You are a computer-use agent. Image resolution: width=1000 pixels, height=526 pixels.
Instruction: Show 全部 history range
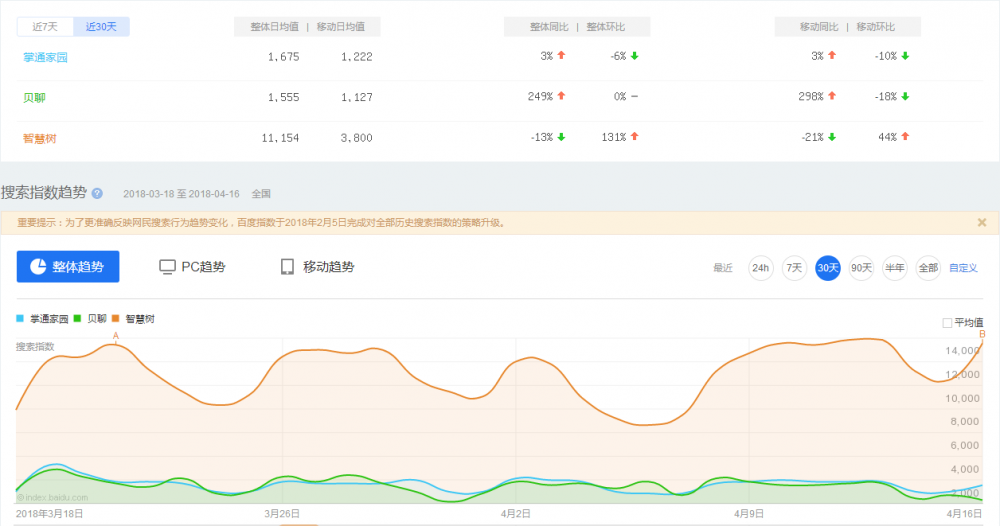928,268
